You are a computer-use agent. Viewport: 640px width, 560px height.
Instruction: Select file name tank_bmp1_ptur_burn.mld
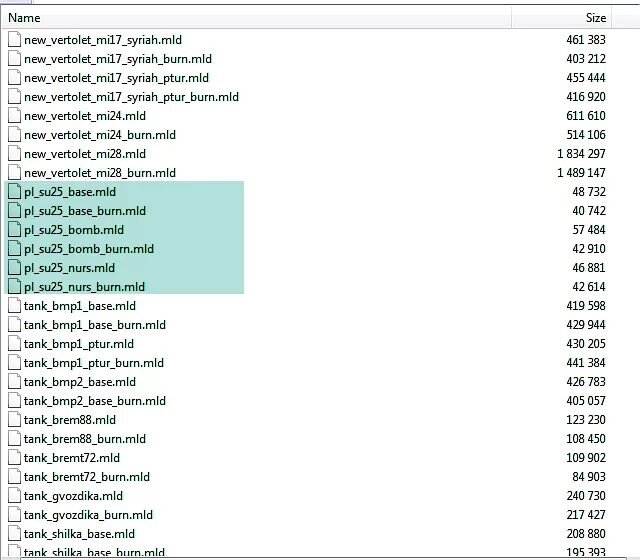tap(94, 363)
